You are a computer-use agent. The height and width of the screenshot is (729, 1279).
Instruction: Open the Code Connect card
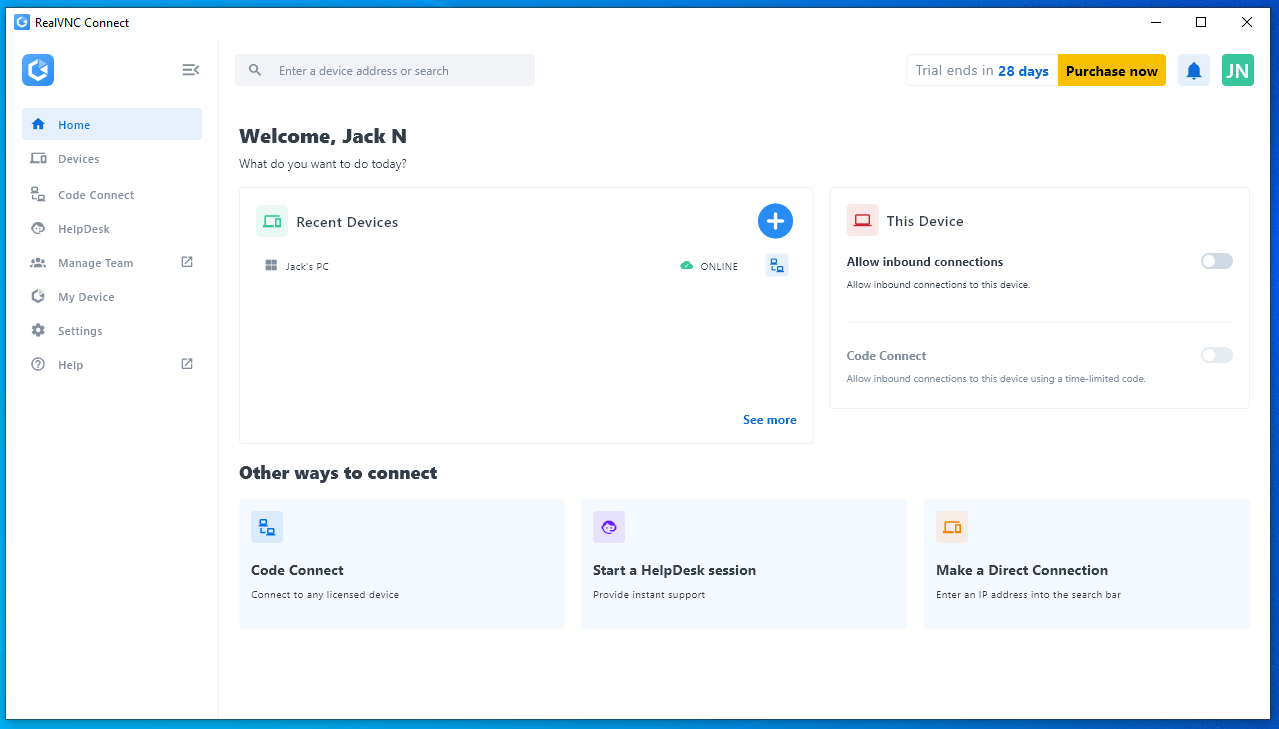[402, 564]
